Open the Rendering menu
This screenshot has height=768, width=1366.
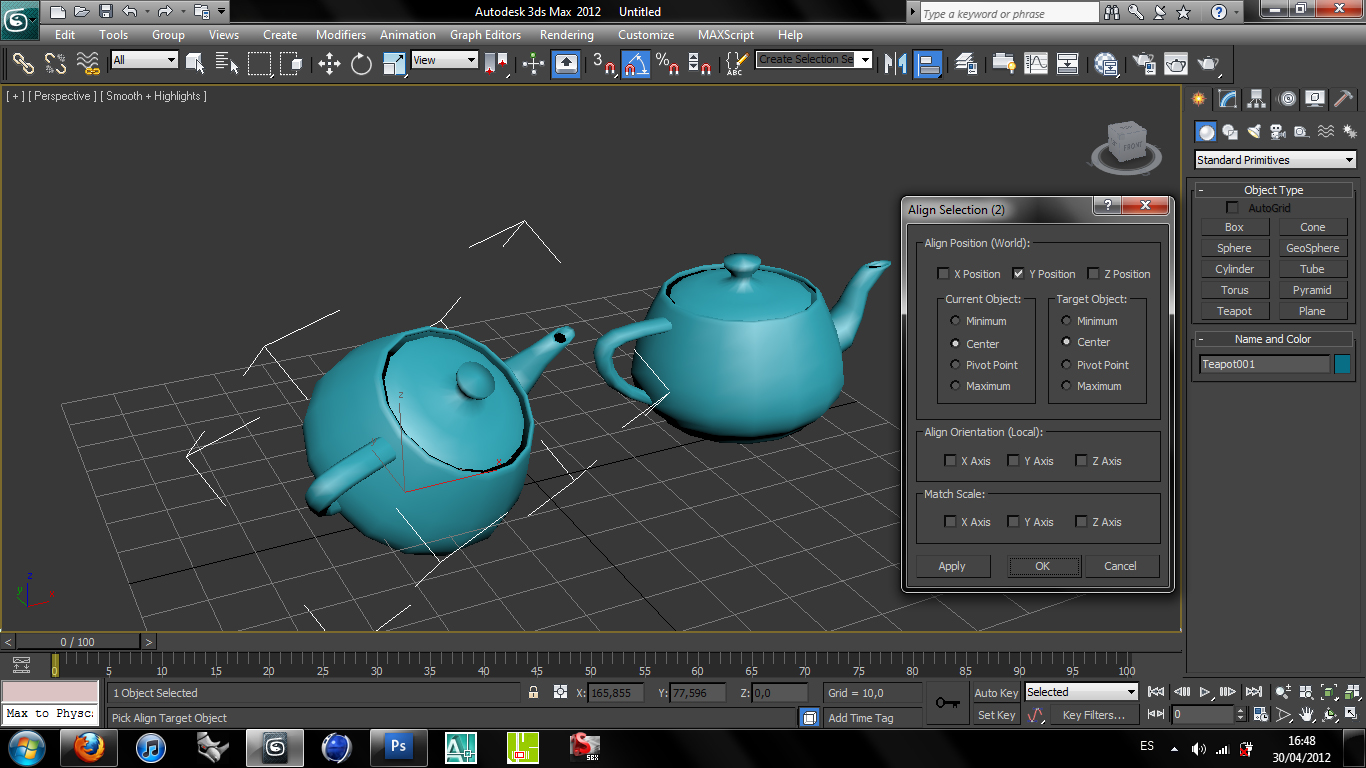[x=566, y=35]
